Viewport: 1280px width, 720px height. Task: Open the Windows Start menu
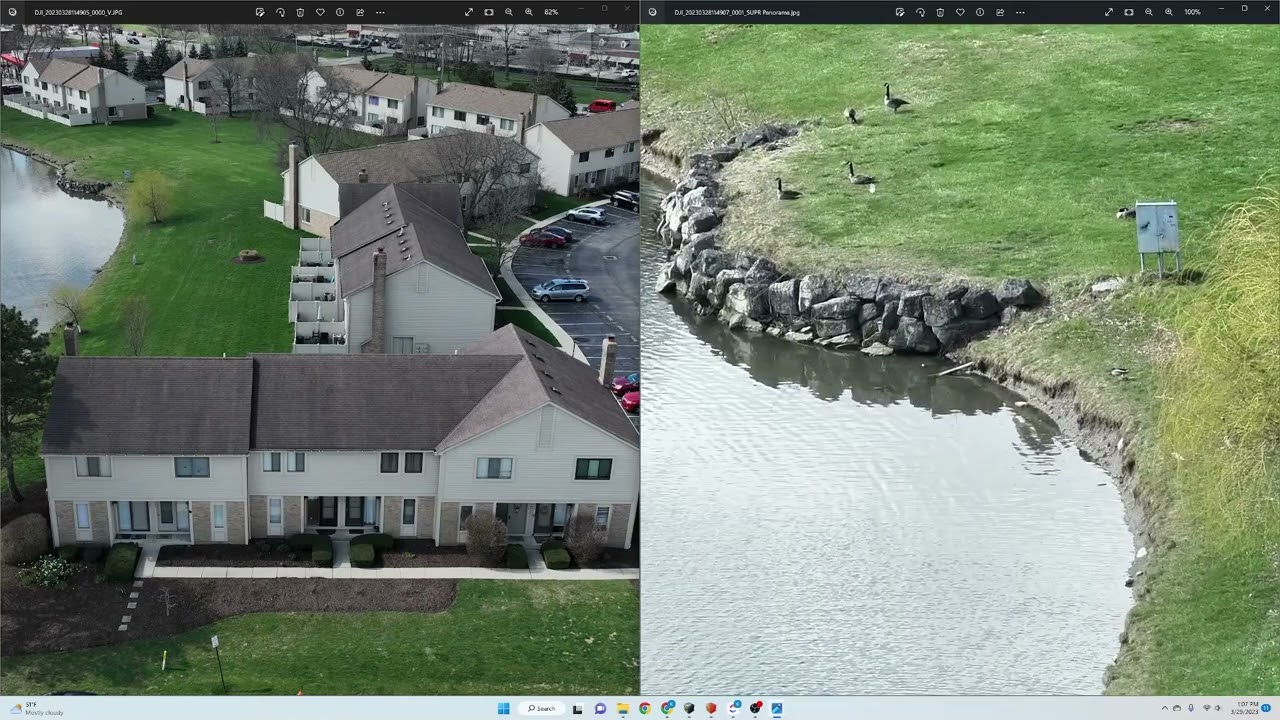pos(503,708)
